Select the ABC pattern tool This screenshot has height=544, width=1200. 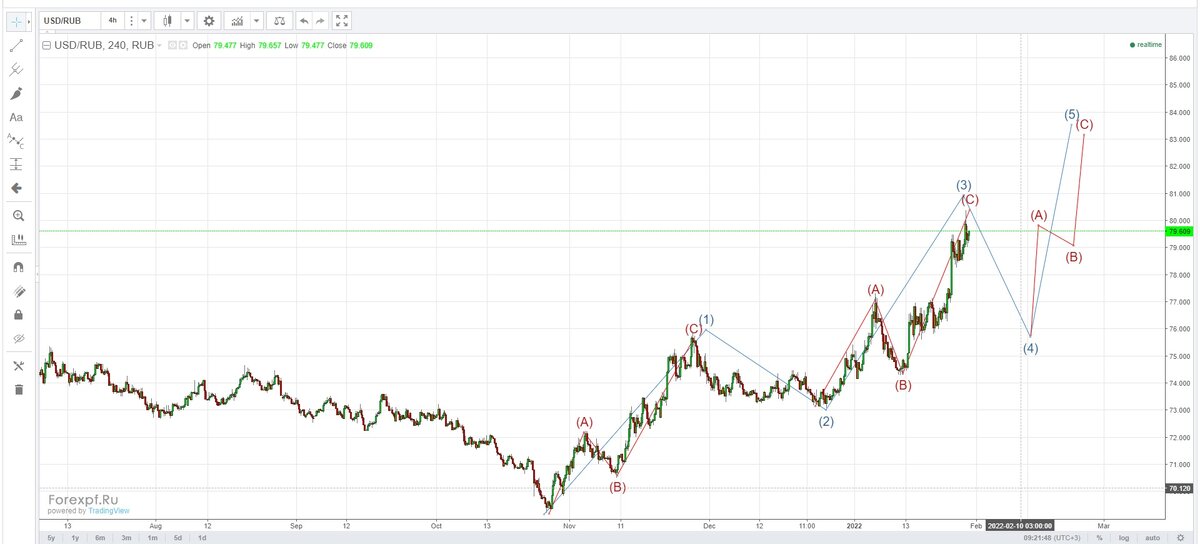[x=16, y=141]
